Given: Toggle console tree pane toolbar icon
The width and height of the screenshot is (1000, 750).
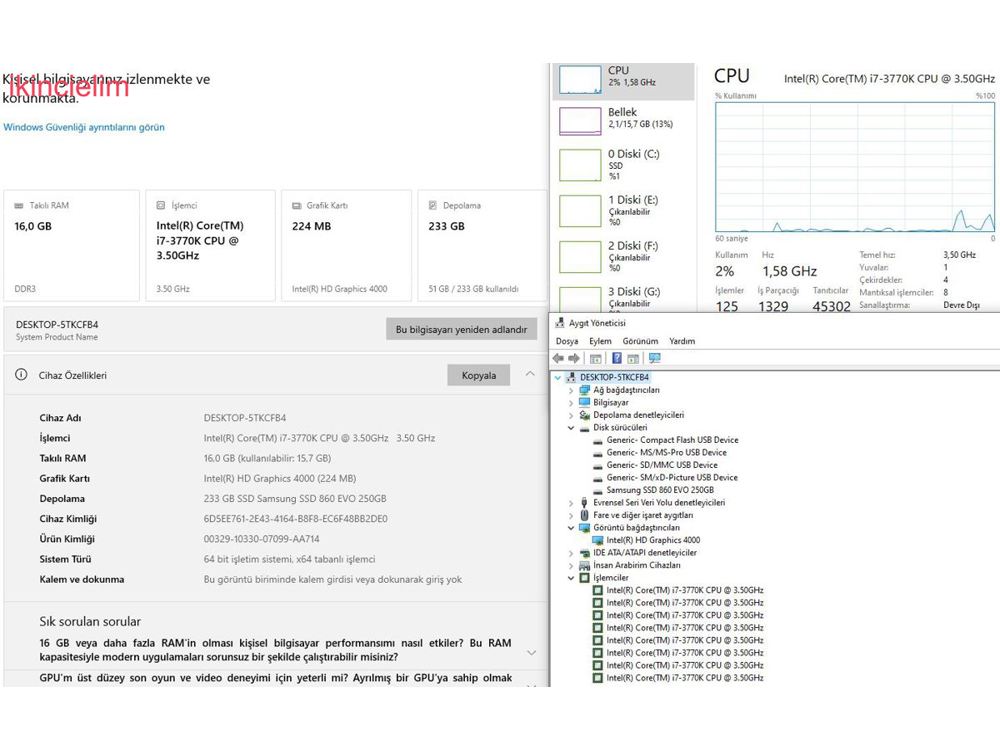Looking at the screenshot, I should [596, 358].
